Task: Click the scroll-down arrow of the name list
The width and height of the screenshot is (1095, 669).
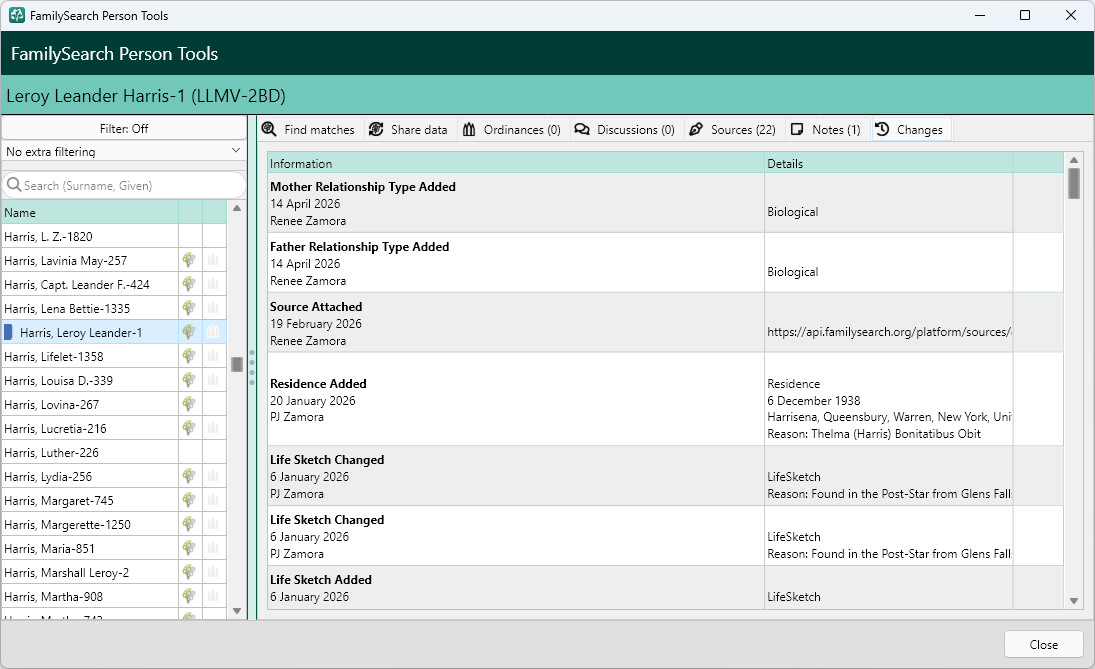Action: tap(237, 611)
